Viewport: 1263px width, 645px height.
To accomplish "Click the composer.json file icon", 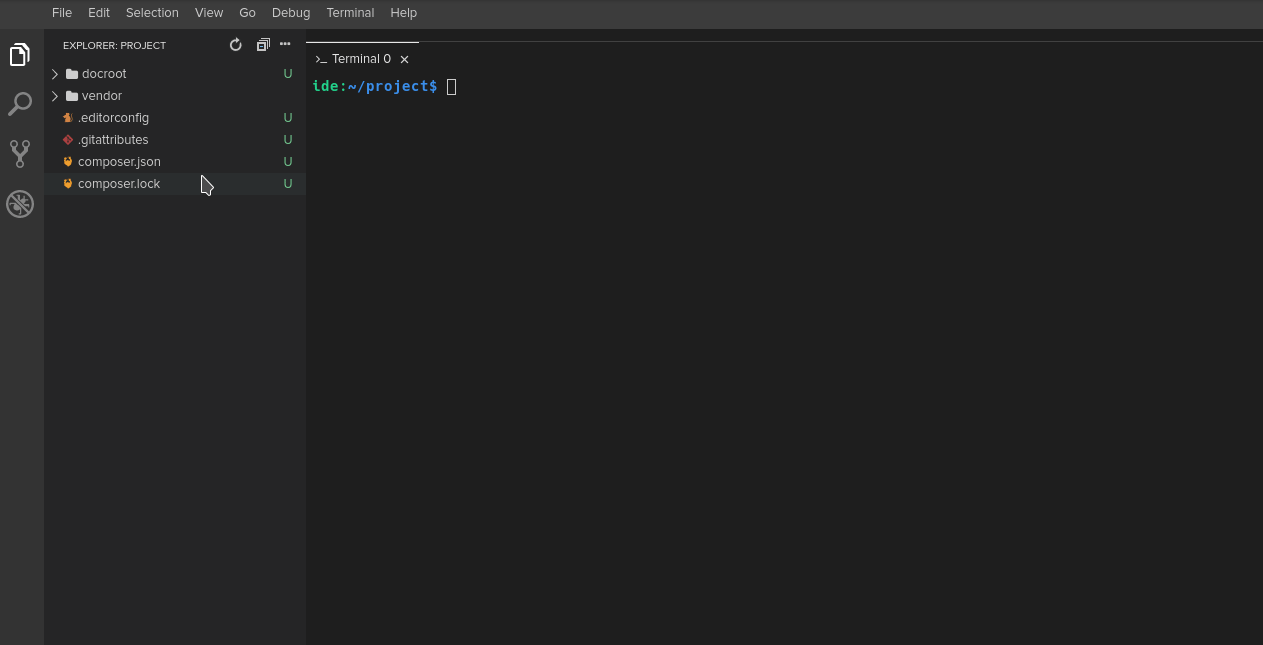I will coord(68,162).
